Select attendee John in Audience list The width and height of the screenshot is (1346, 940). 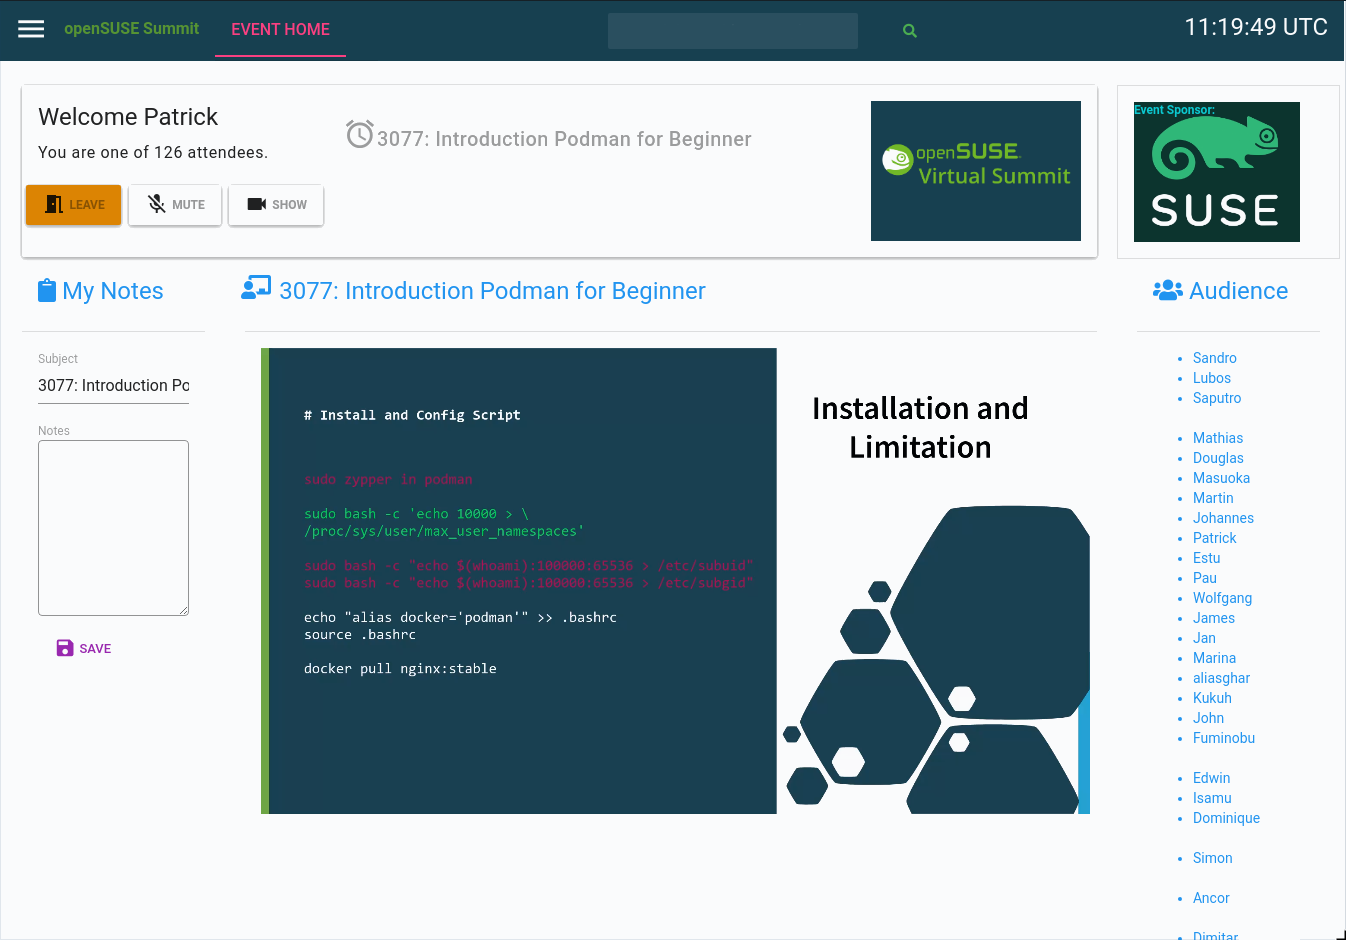1208,718
